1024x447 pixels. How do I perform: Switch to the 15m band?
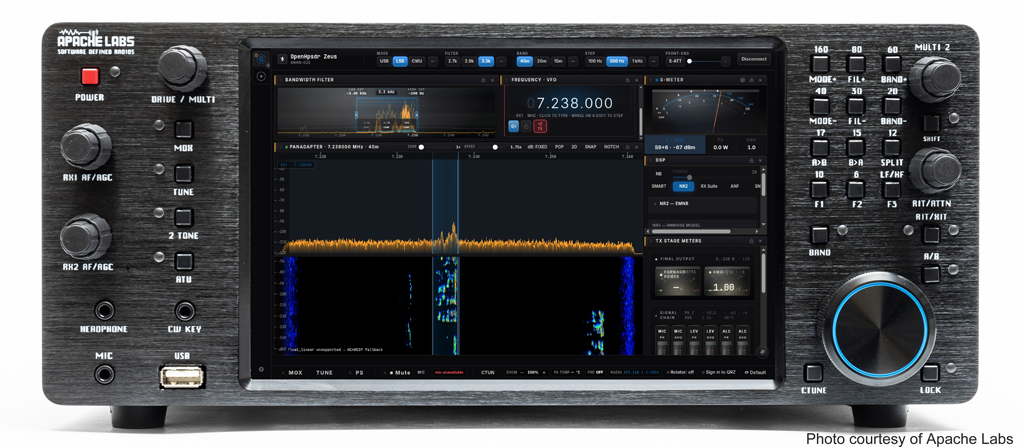(558, 61)
